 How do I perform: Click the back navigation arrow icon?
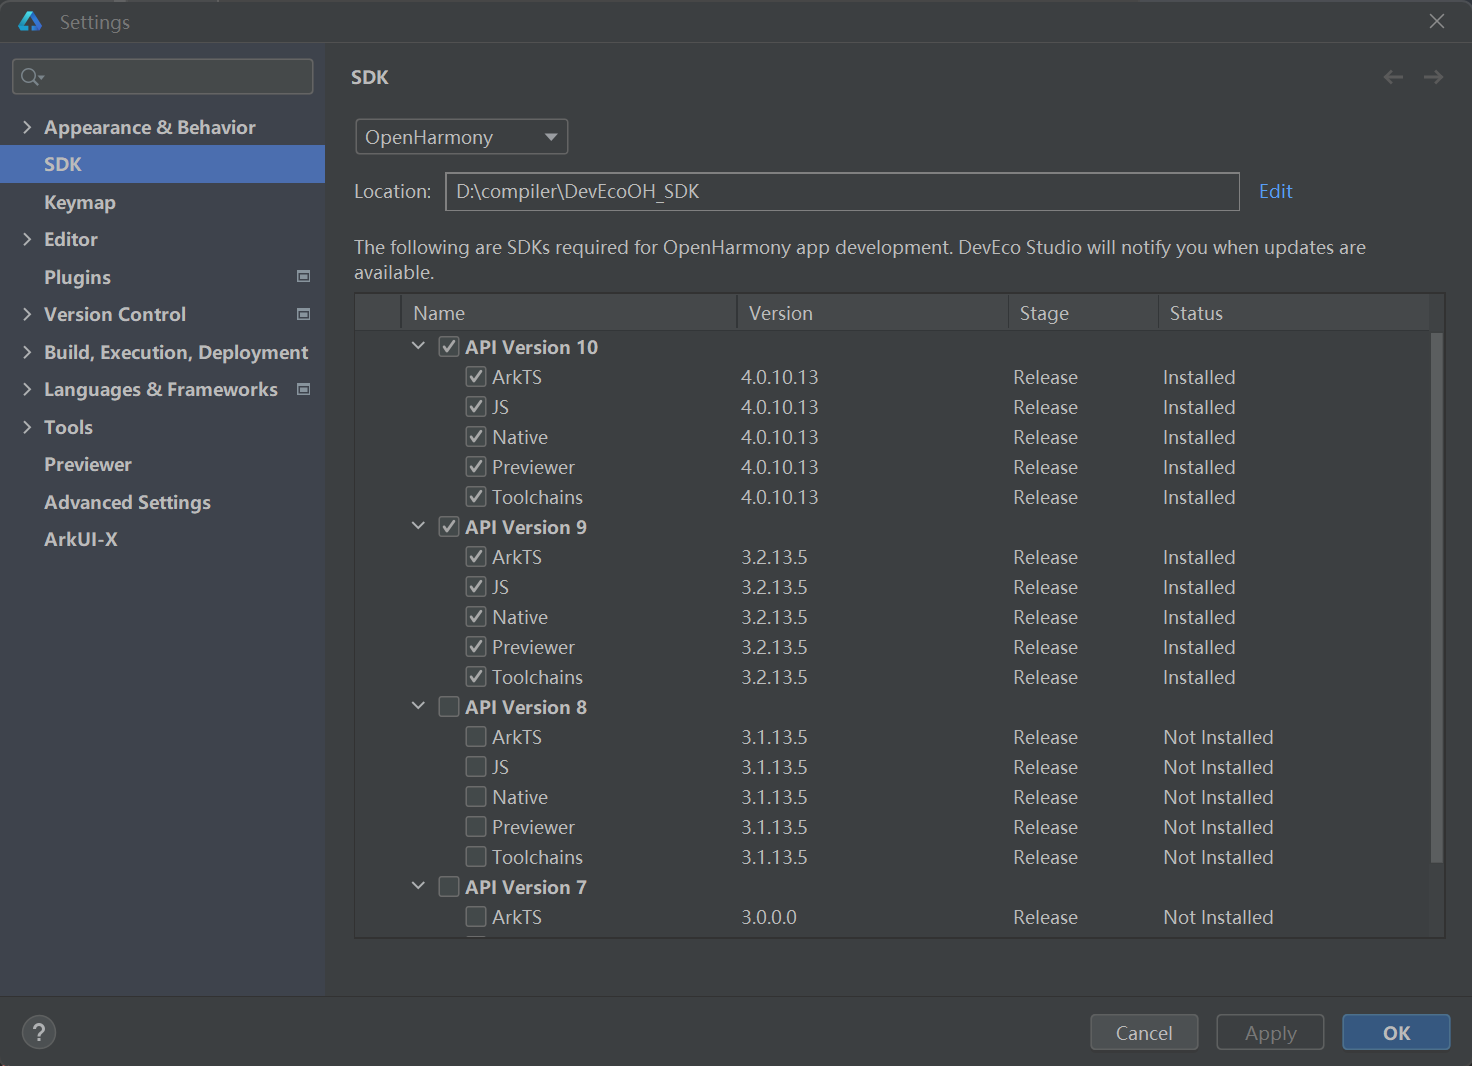click(1393, 77)
